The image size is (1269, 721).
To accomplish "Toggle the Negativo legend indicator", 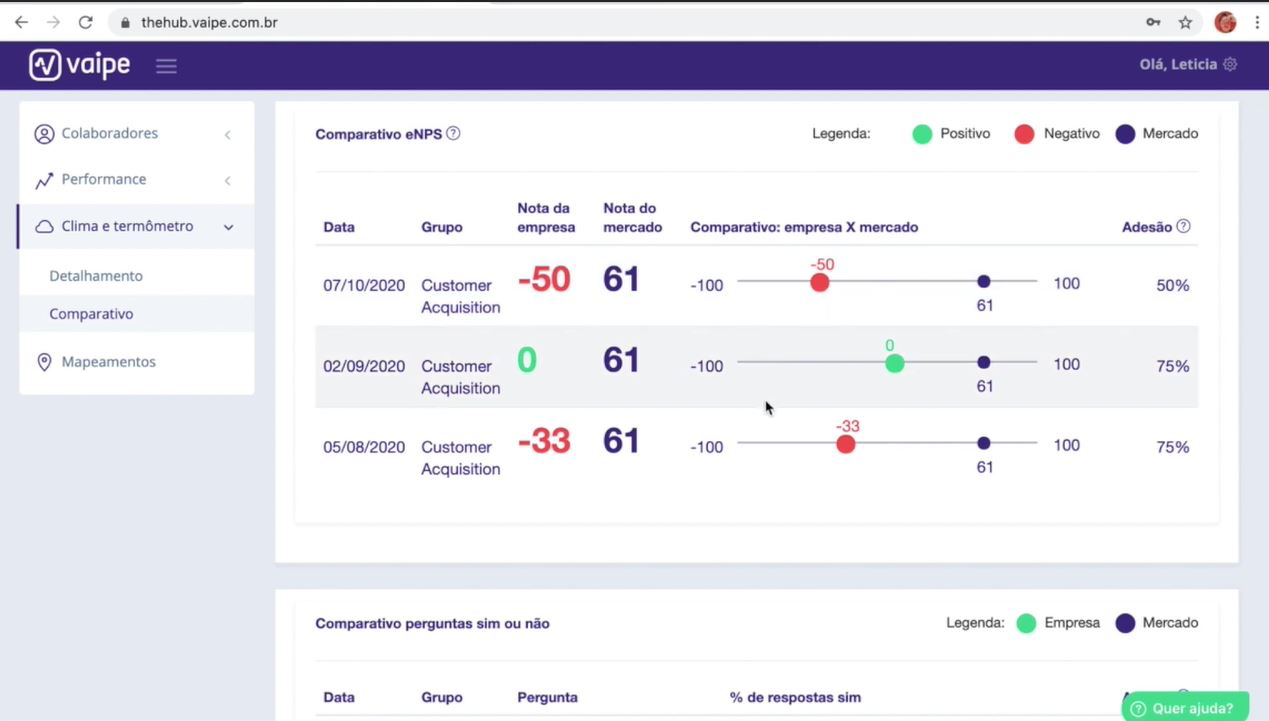I will coord(1024,133).
